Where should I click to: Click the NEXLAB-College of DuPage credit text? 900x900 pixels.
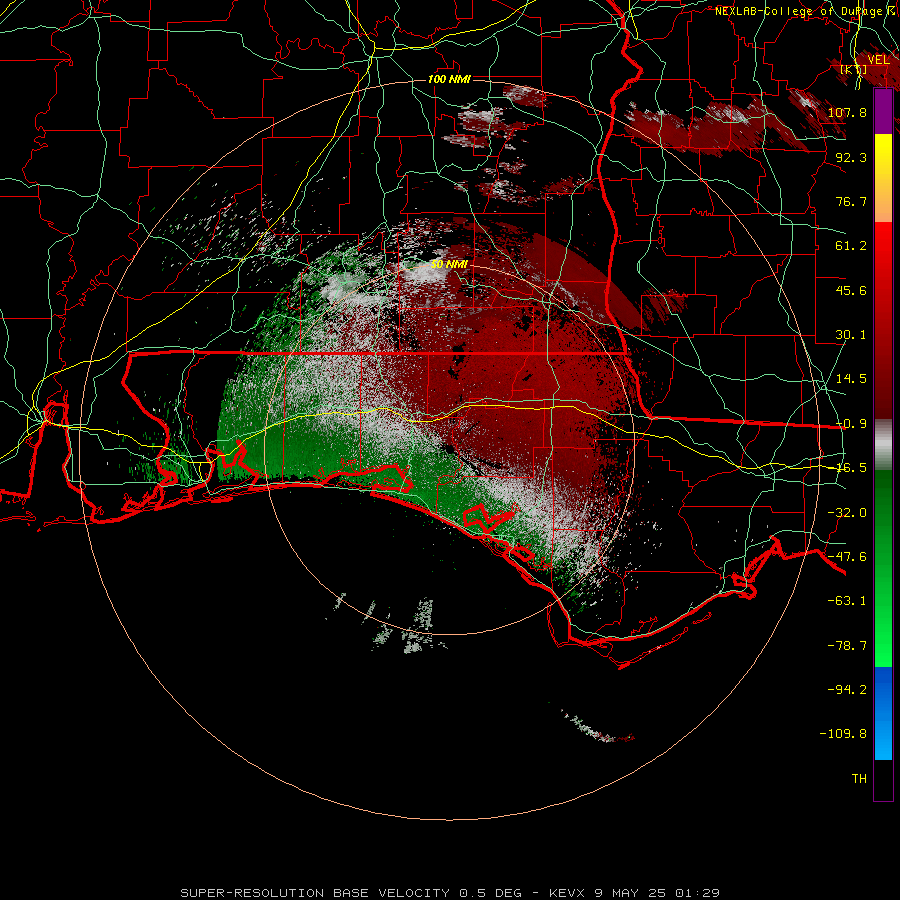coord(806,11)
